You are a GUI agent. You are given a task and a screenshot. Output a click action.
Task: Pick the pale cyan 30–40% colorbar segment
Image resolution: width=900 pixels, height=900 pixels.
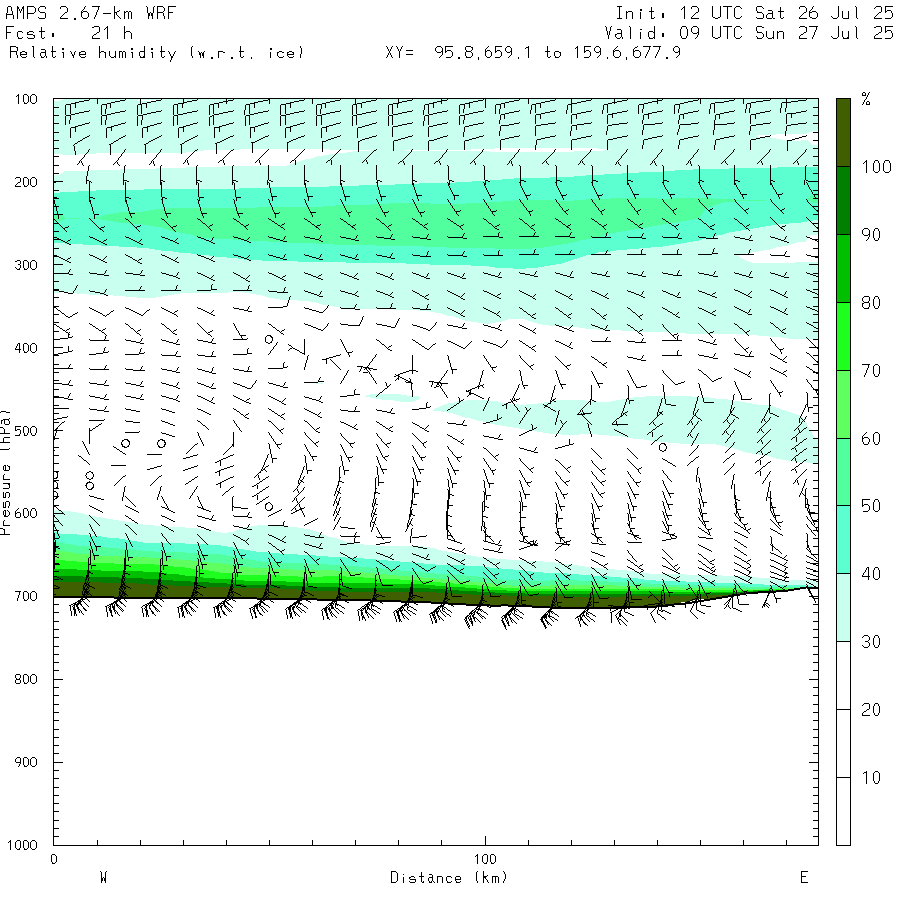click(x=843, y=607)
